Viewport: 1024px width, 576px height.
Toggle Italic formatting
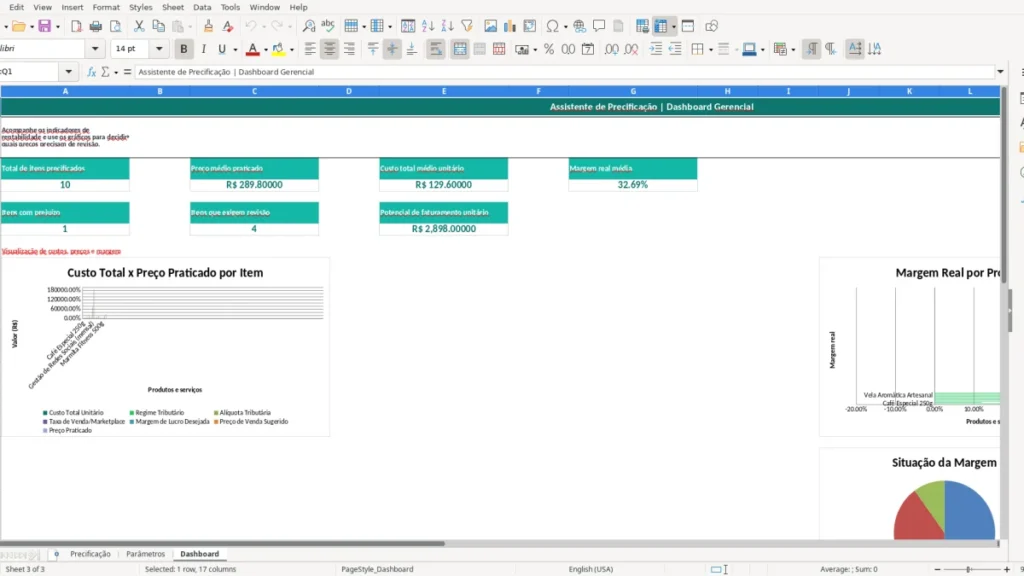pos(204,49)
